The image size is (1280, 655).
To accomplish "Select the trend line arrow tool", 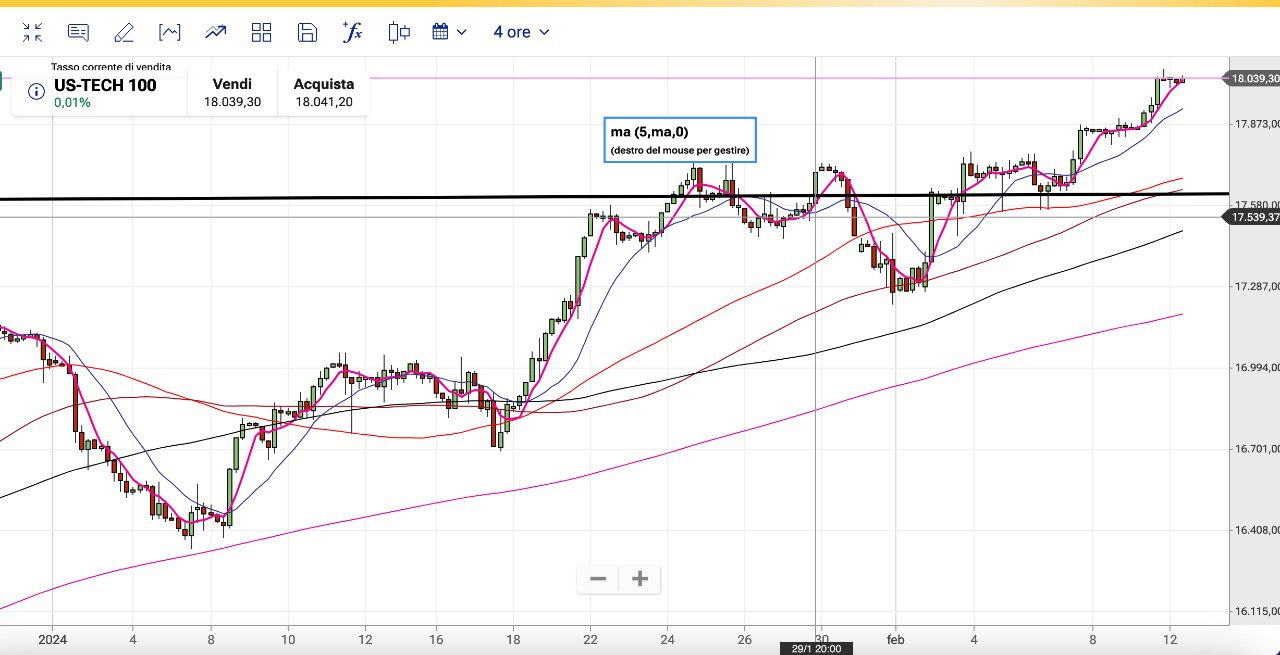I will pyautogui.click(x=215, y=32).
